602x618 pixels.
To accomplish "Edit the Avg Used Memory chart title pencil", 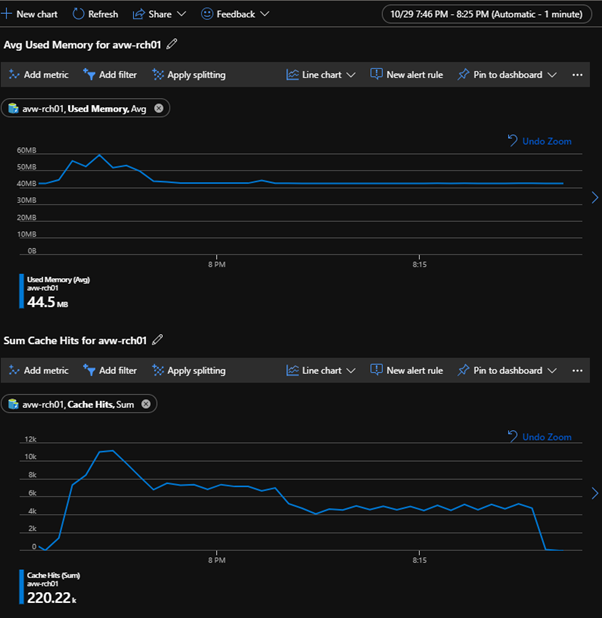I will pyautogui.click(x=172, y=44).
